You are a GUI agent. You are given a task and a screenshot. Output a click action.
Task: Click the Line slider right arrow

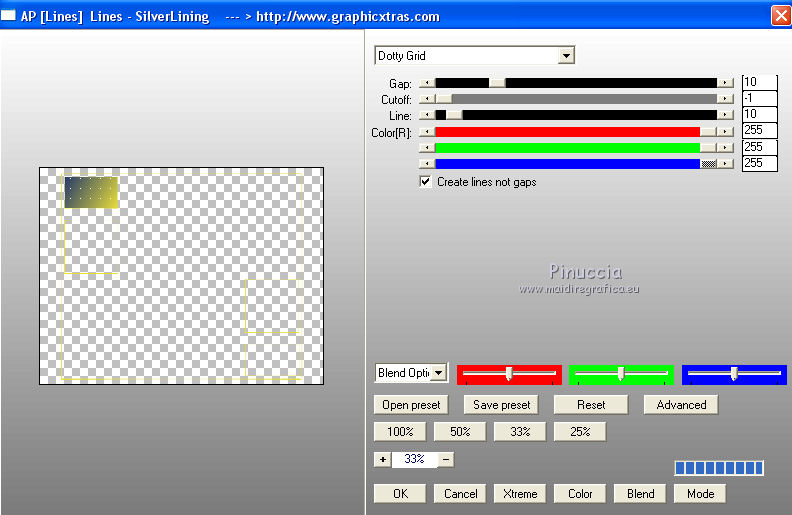[x=725, y=115]
